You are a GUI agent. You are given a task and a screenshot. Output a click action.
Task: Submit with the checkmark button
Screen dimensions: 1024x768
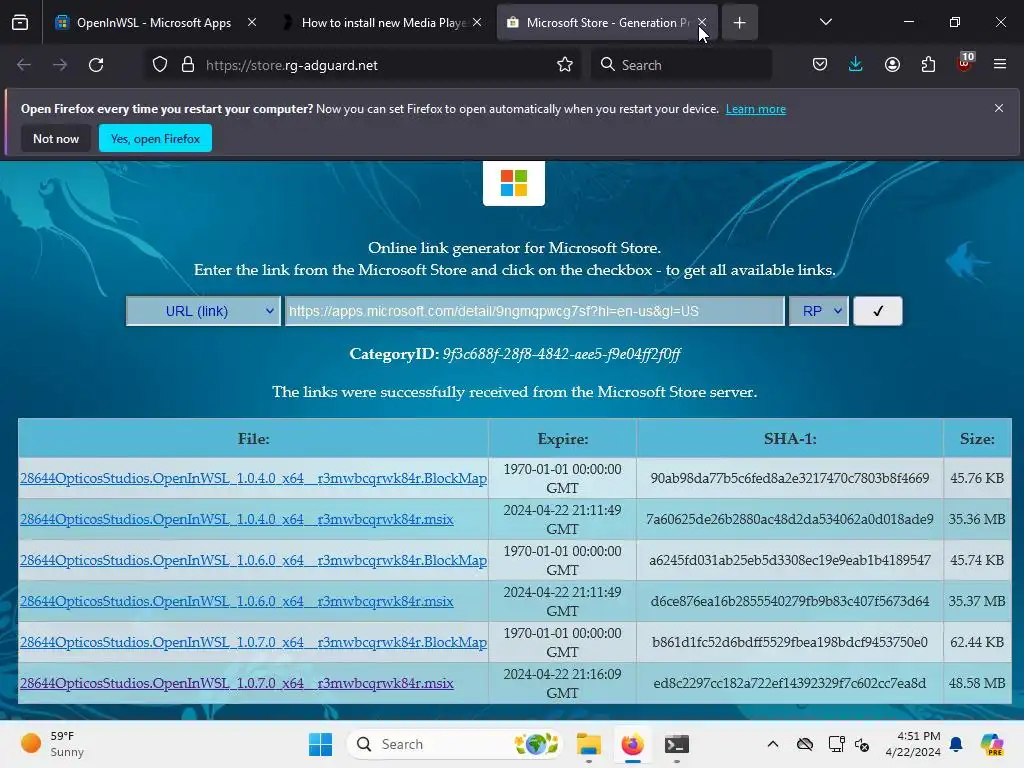click(878, 312)
